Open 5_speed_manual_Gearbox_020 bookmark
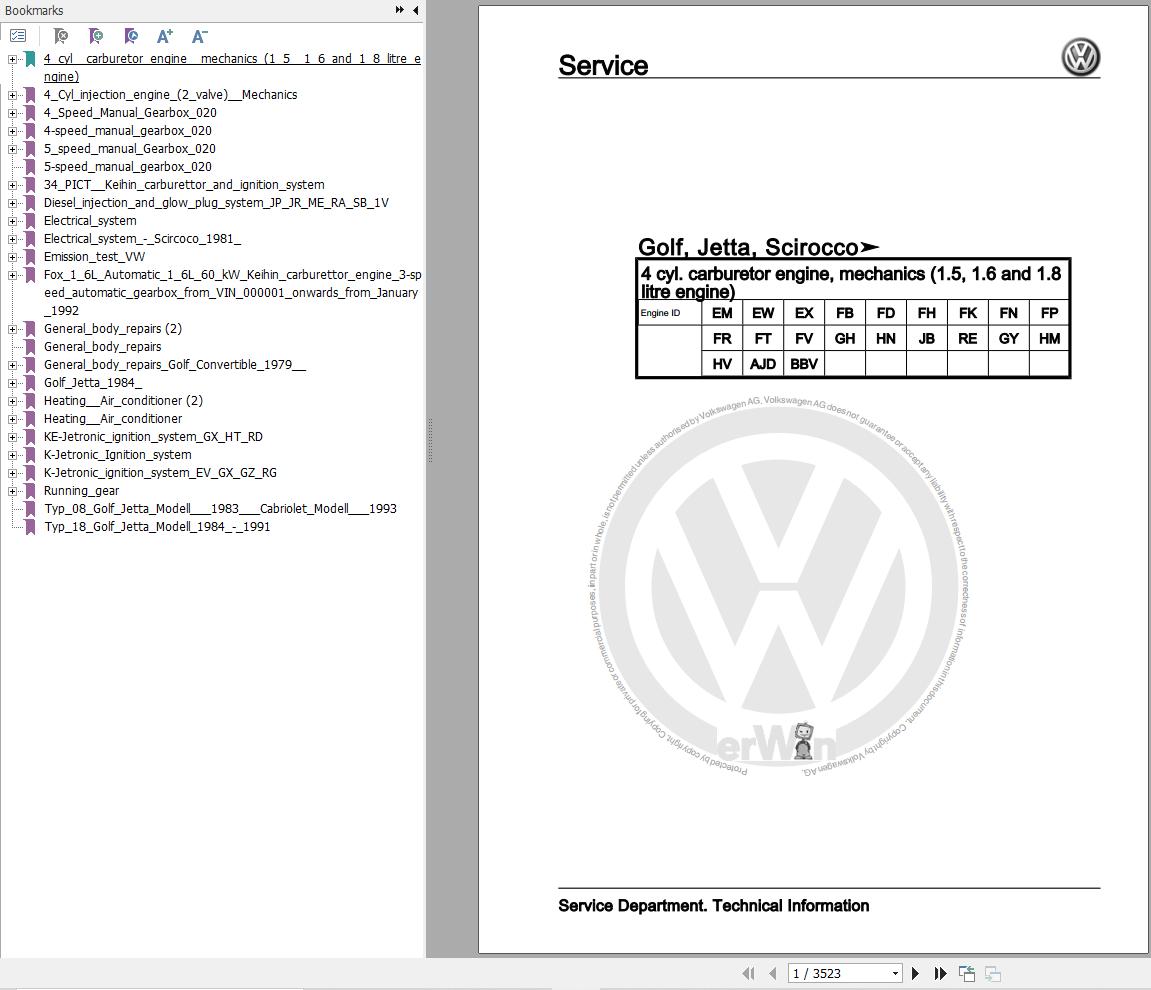This screenshot has width=1151, height=990. click(x=129, y=149)
